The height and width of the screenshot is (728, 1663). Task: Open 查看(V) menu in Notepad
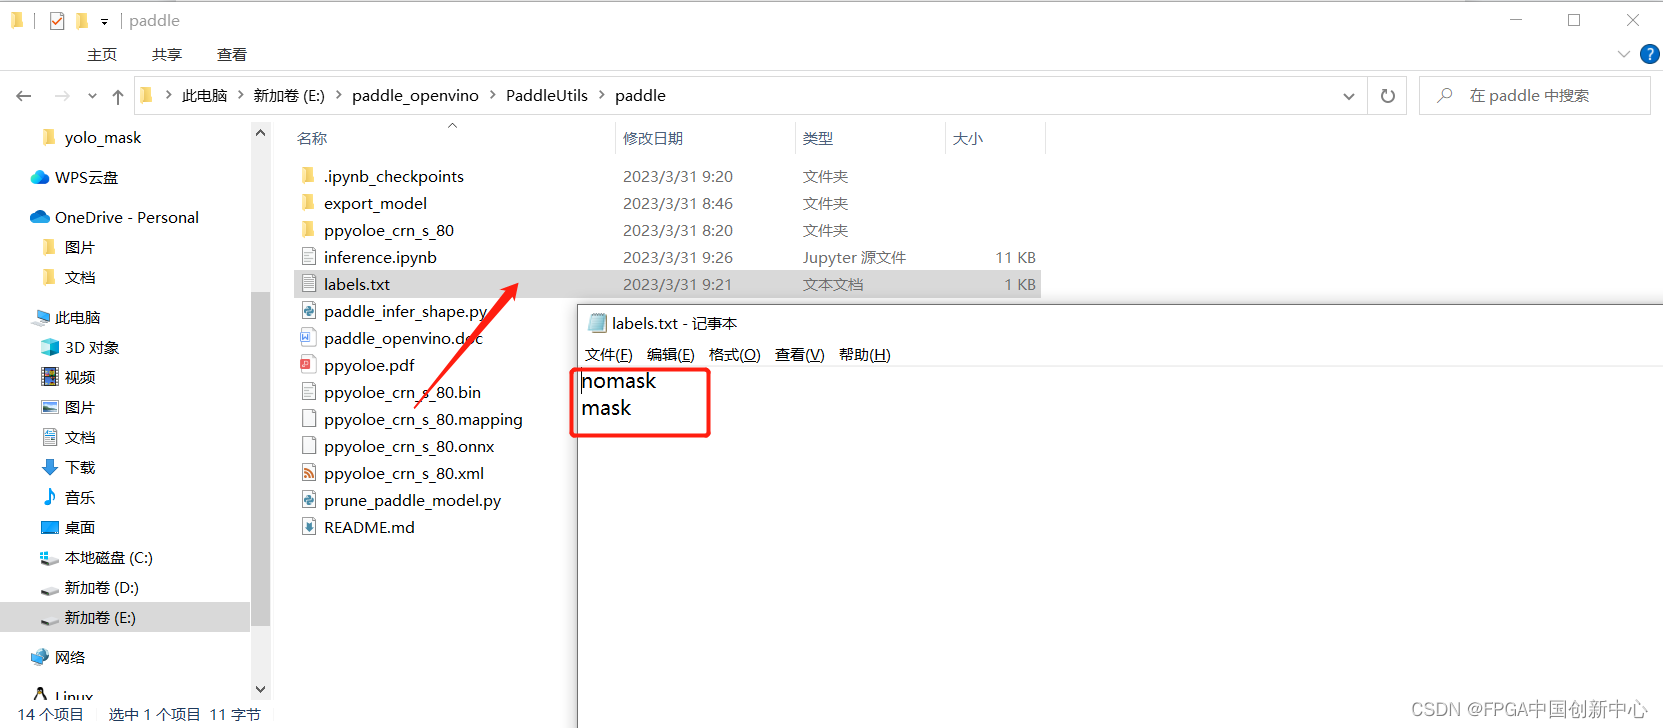coord(800,355)
